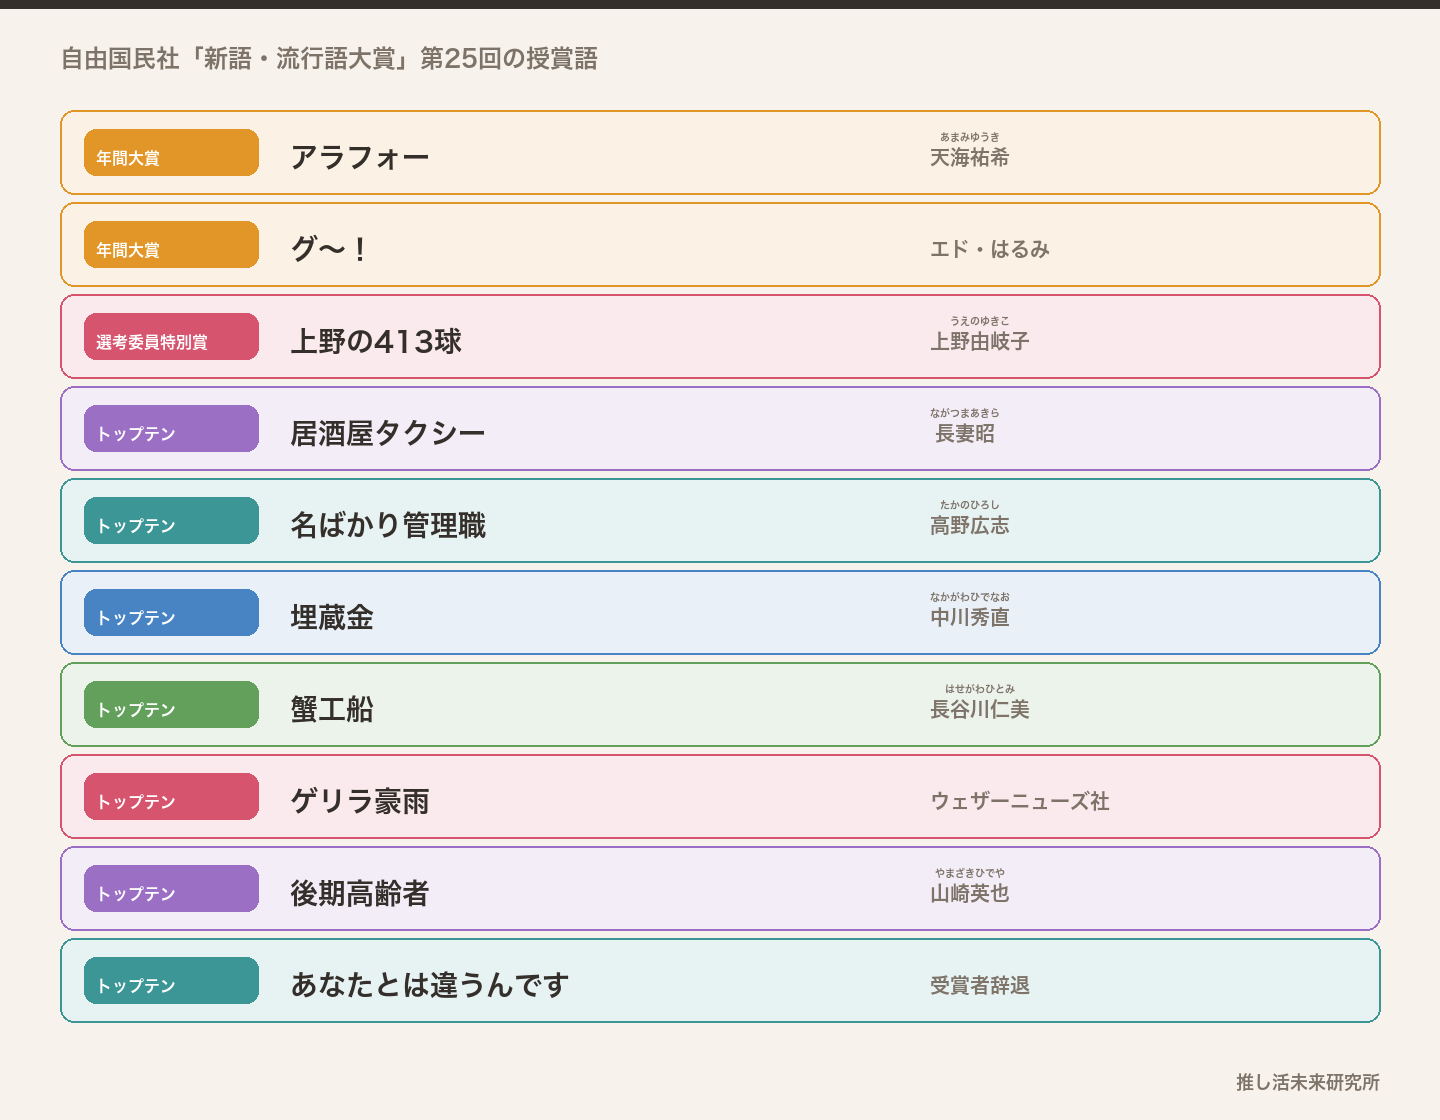
Task: Click the トップテン badge beside 埋蔵金
Action: [171, 613]
